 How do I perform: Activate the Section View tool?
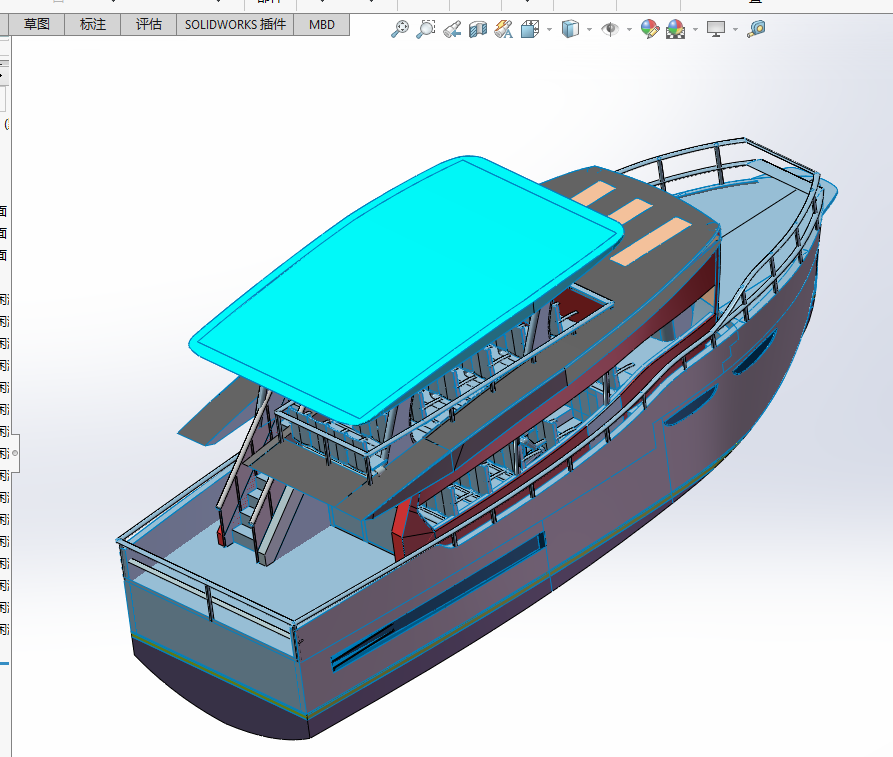478,29
